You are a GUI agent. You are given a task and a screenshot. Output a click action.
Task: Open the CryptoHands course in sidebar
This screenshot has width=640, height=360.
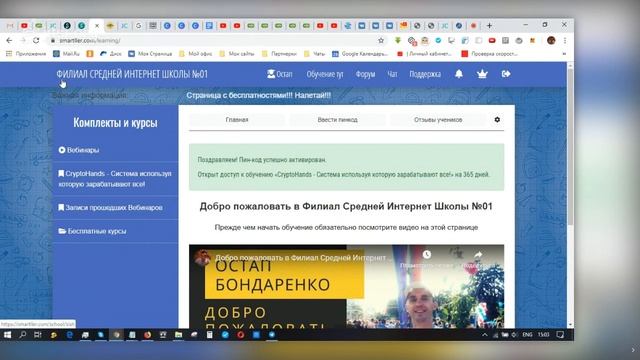pyautogui.click(x=116, y=179)
